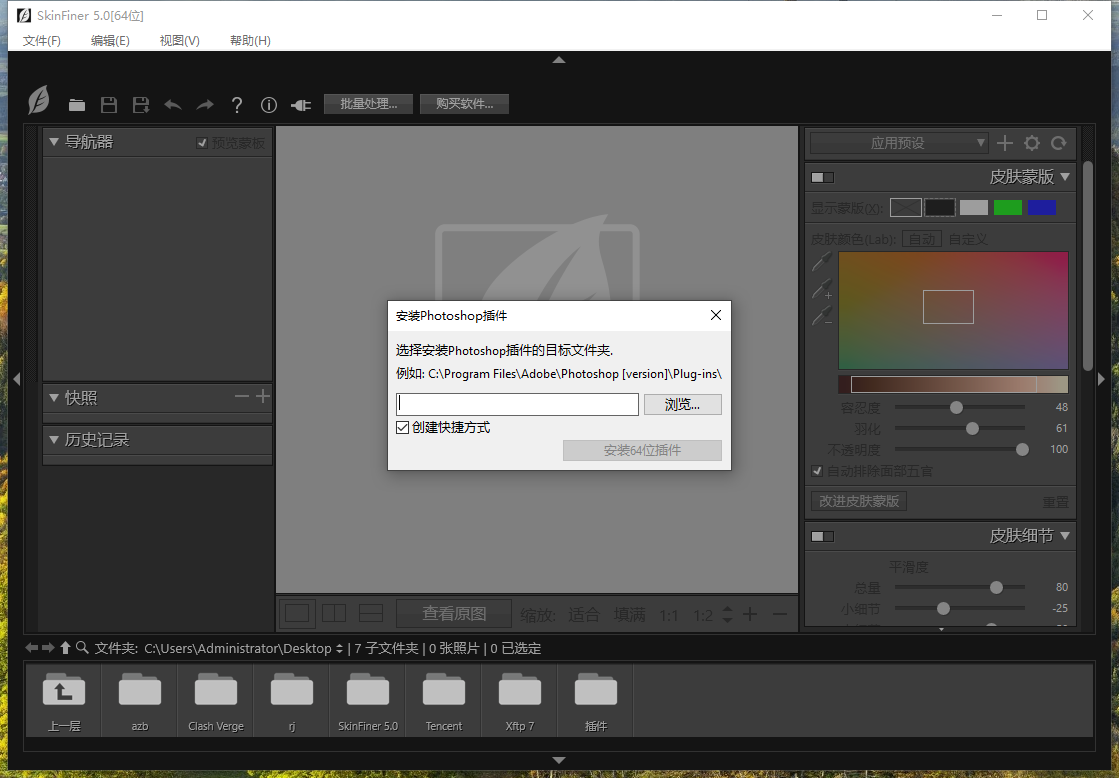1119x778 pixels.
Task: Collapse the 历史记录 panel
Action: (54, 440)
